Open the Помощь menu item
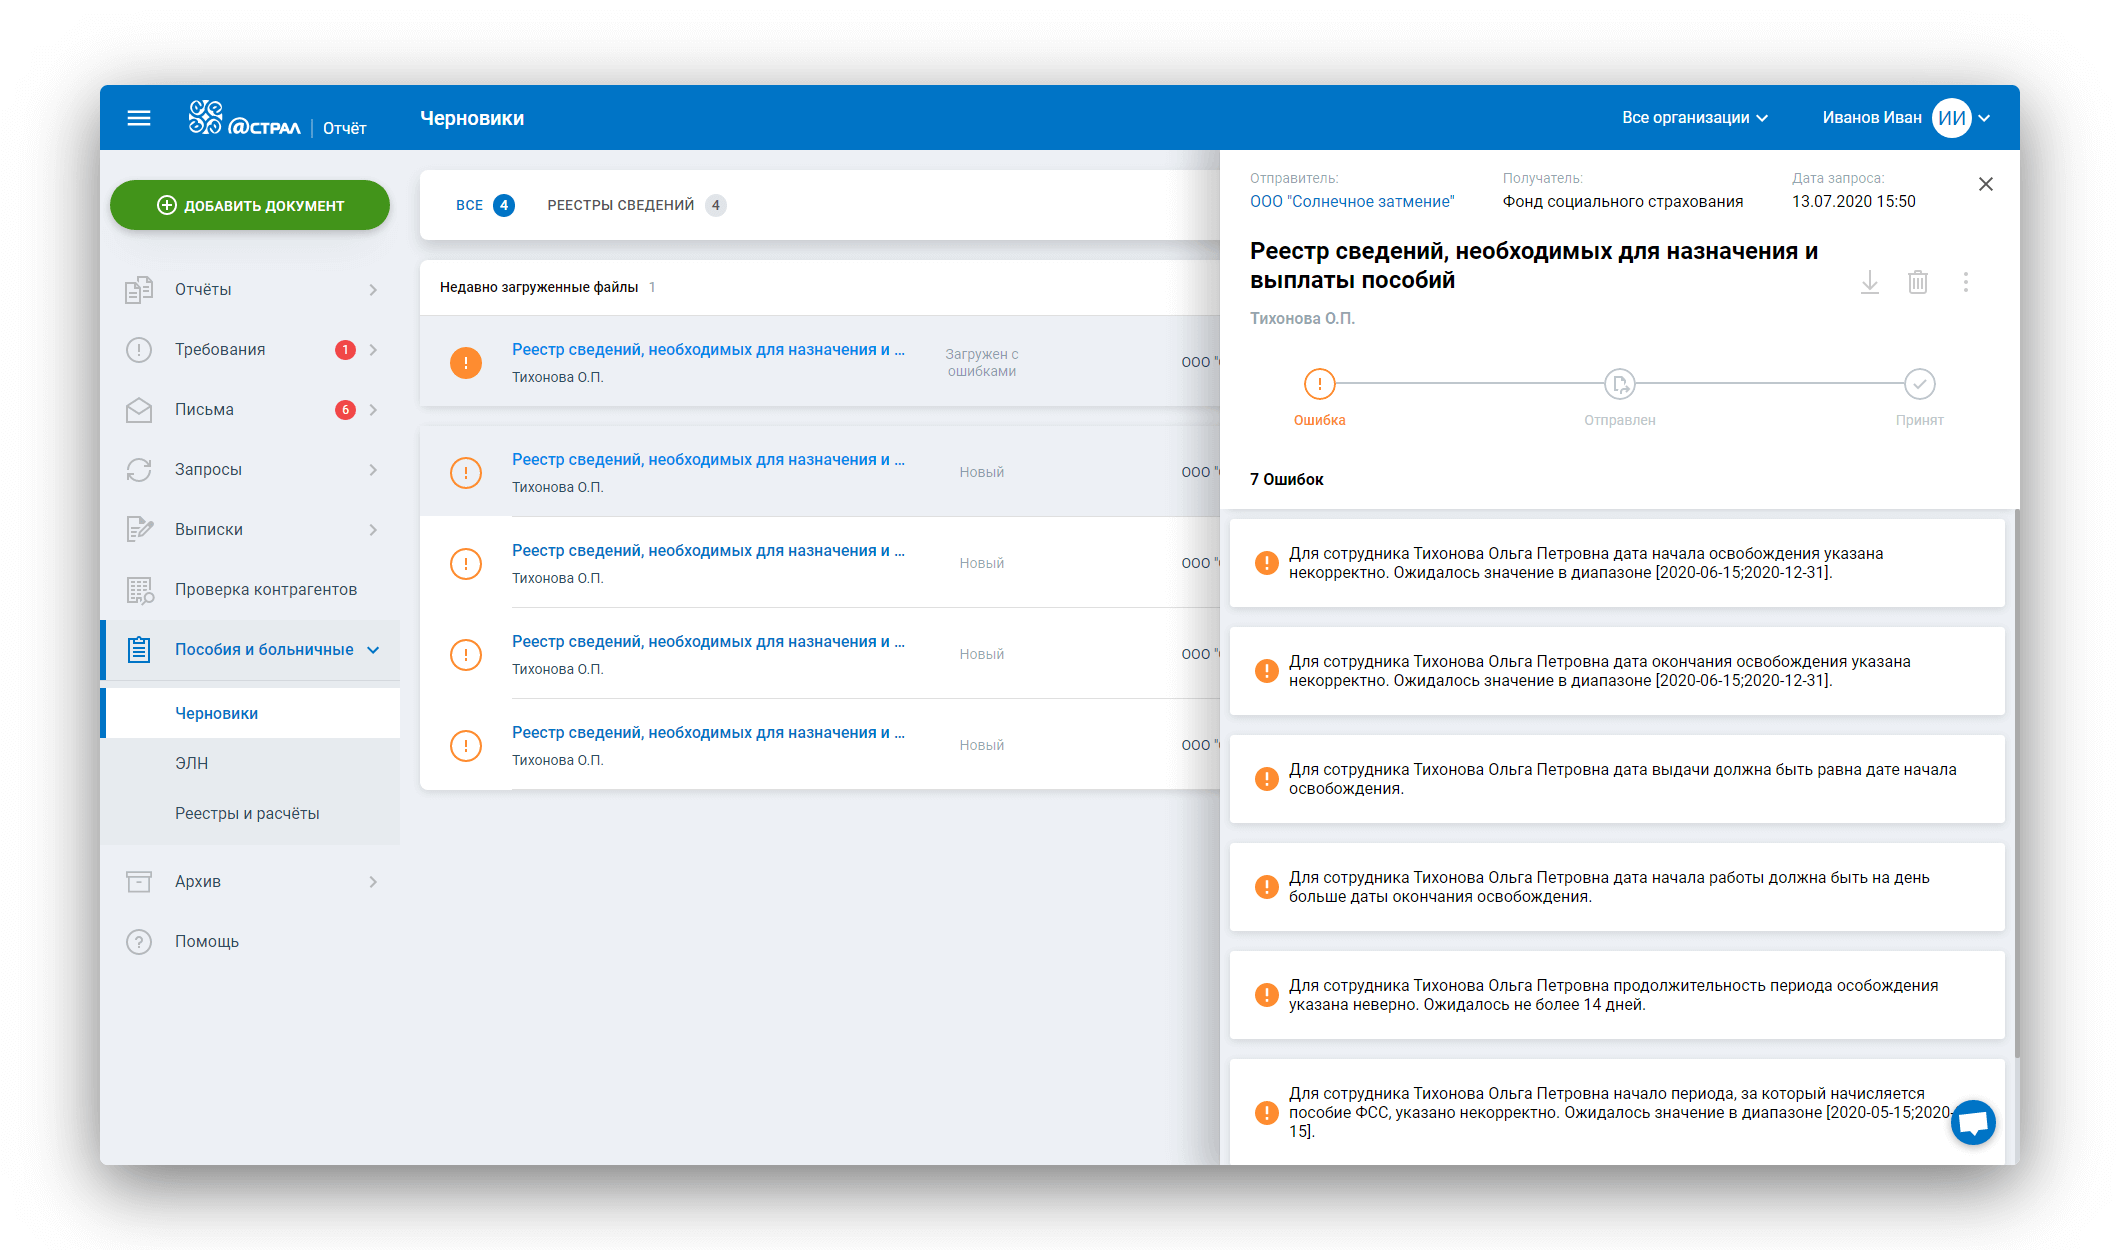Image resolution: width=2120 pixels, height=1250 pixels. [251, 942]
